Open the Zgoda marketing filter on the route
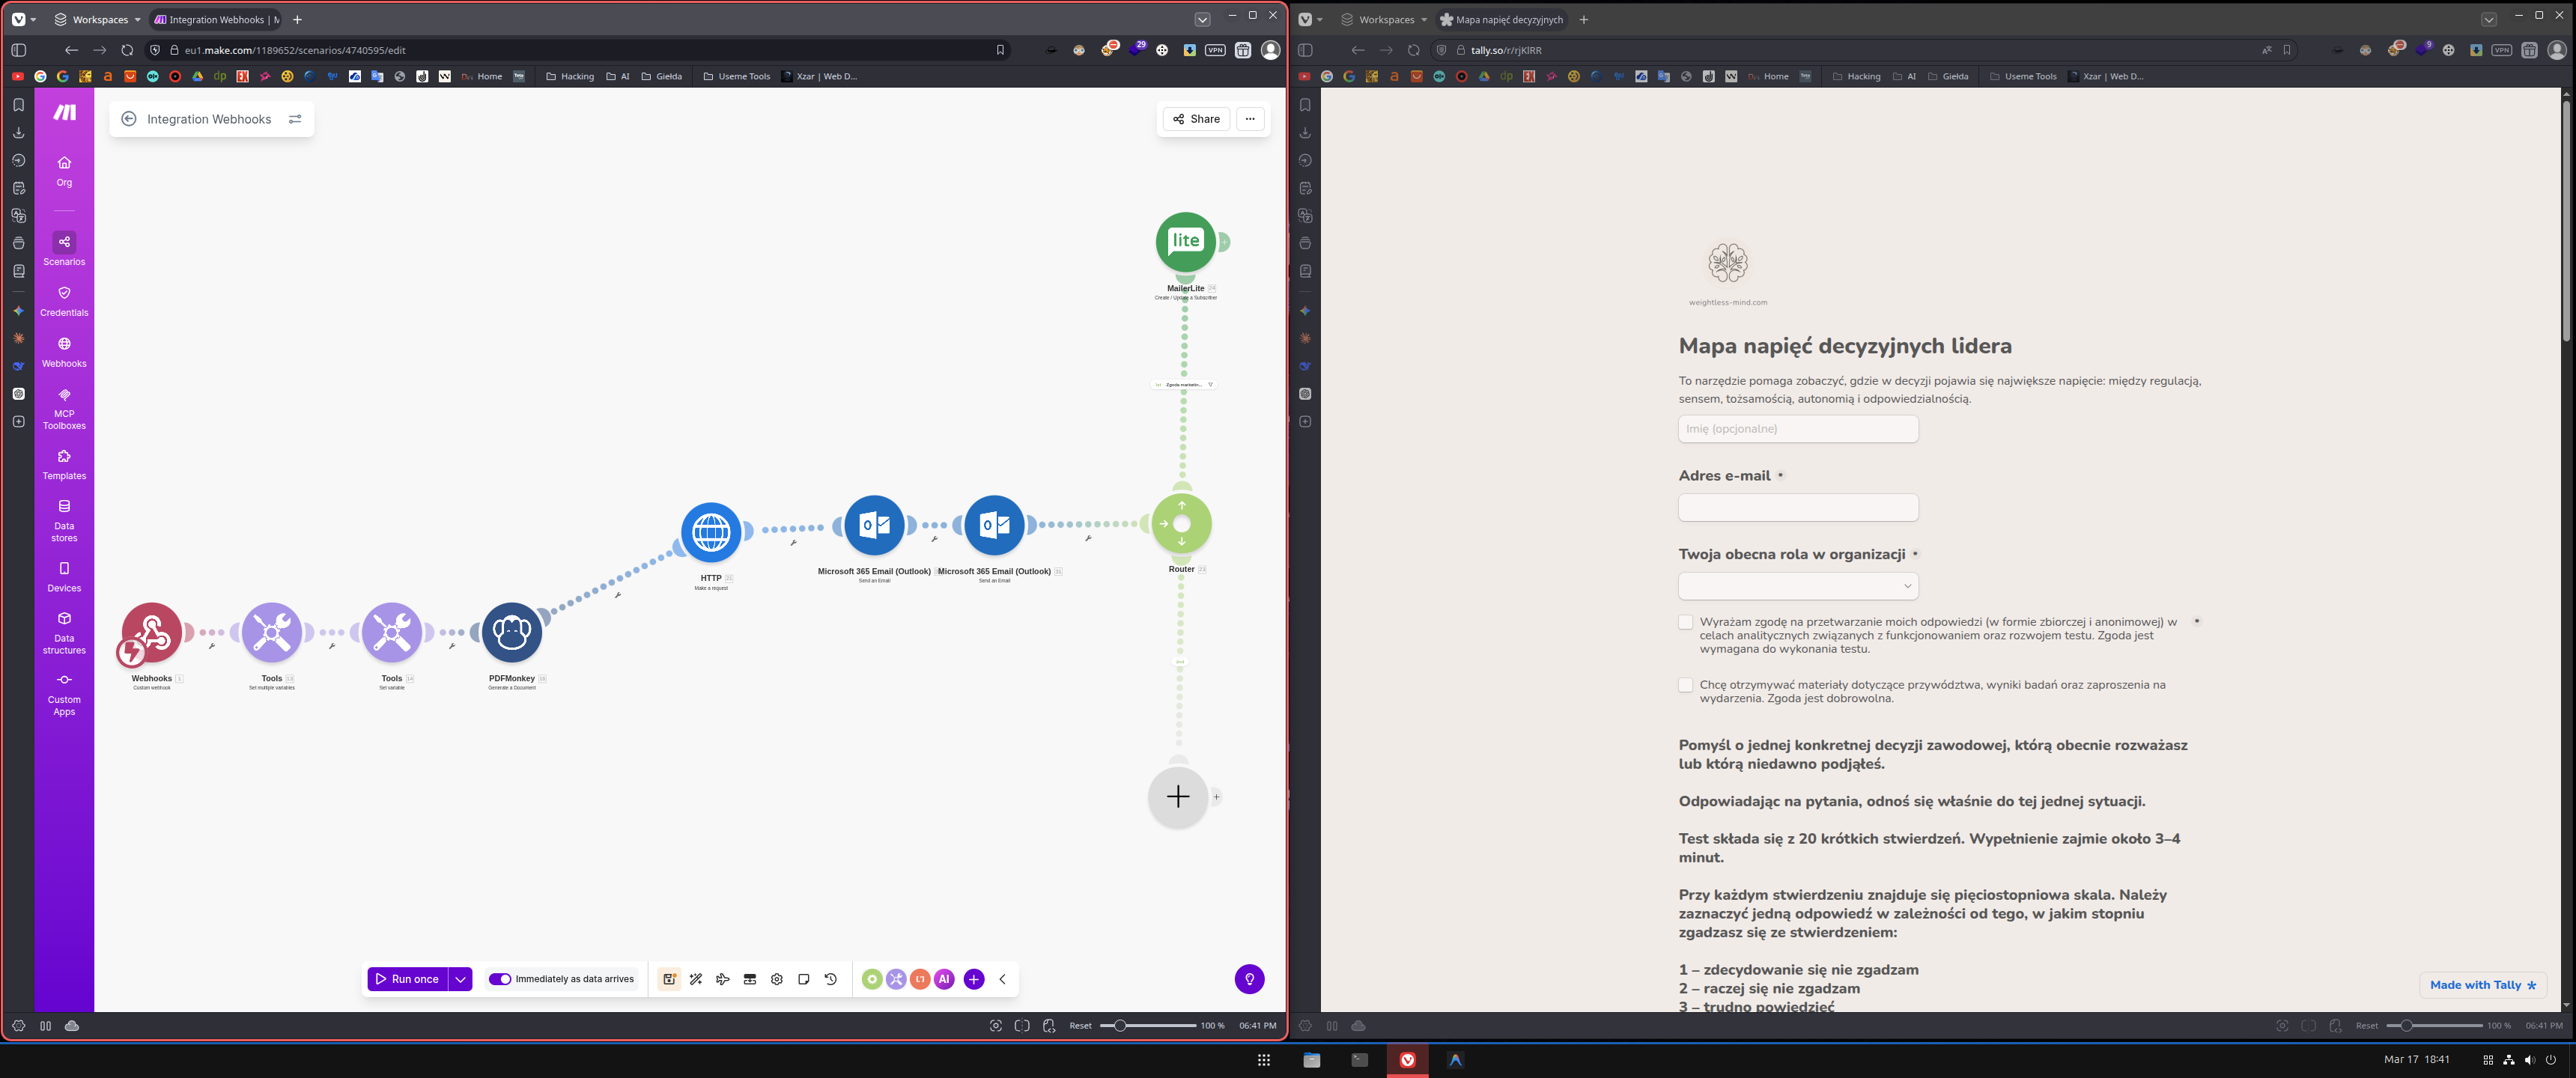This screenshot has width=2576, height=1078. point(1184,384)
